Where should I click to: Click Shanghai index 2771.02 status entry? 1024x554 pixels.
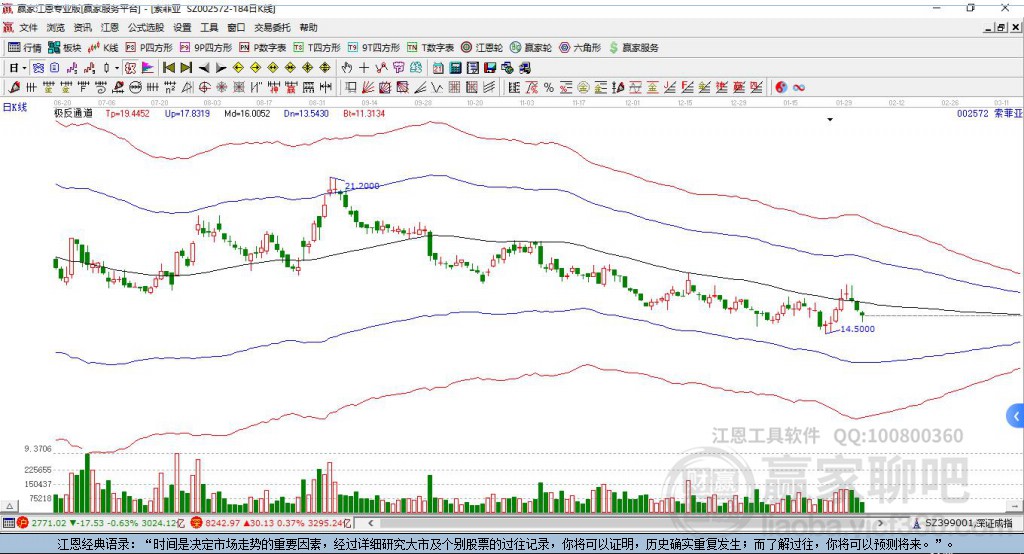click(x=101, y=523)
